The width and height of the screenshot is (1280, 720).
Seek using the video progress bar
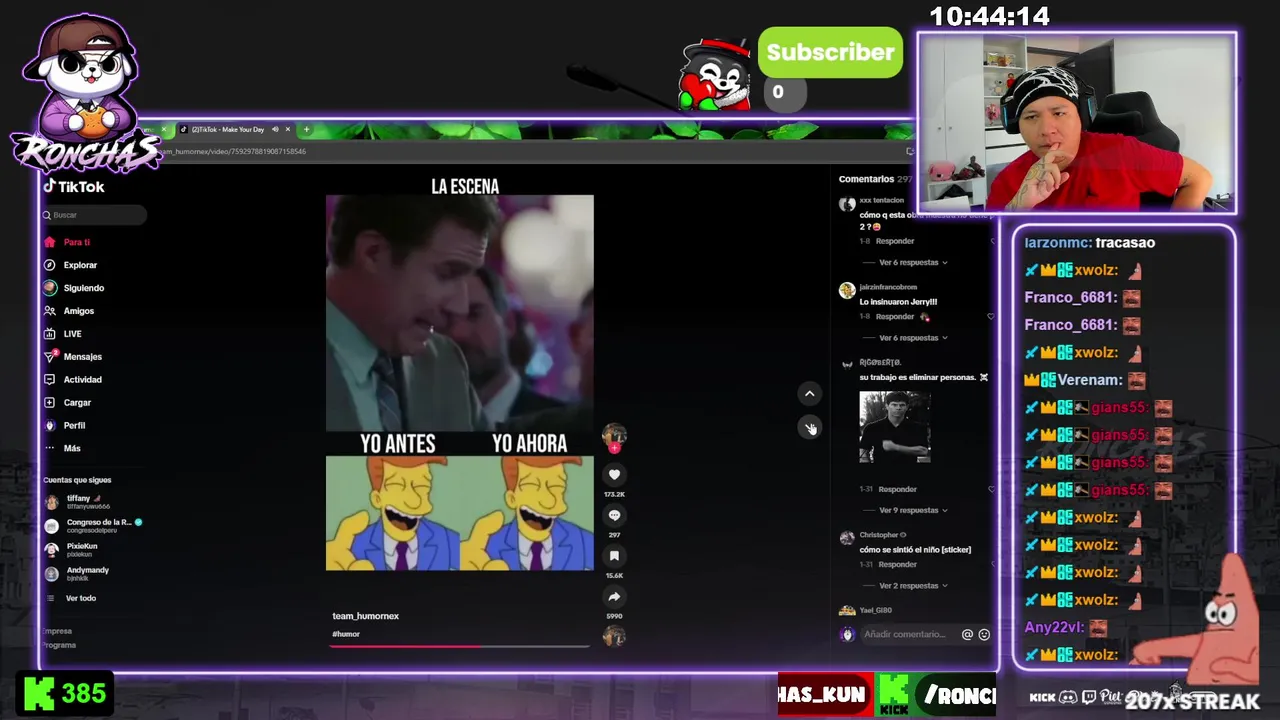click(x=460, y=646)
